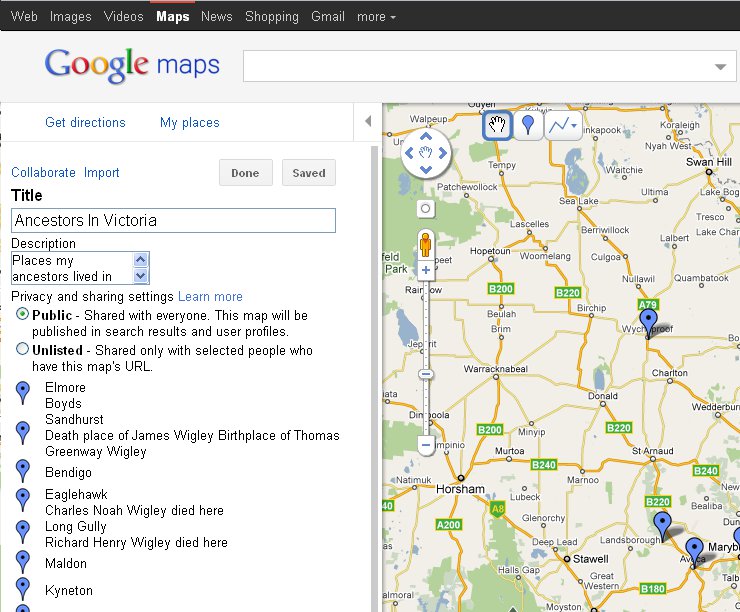Click the Street View pegman icon
740x612 pixels.
click(426, 244)
